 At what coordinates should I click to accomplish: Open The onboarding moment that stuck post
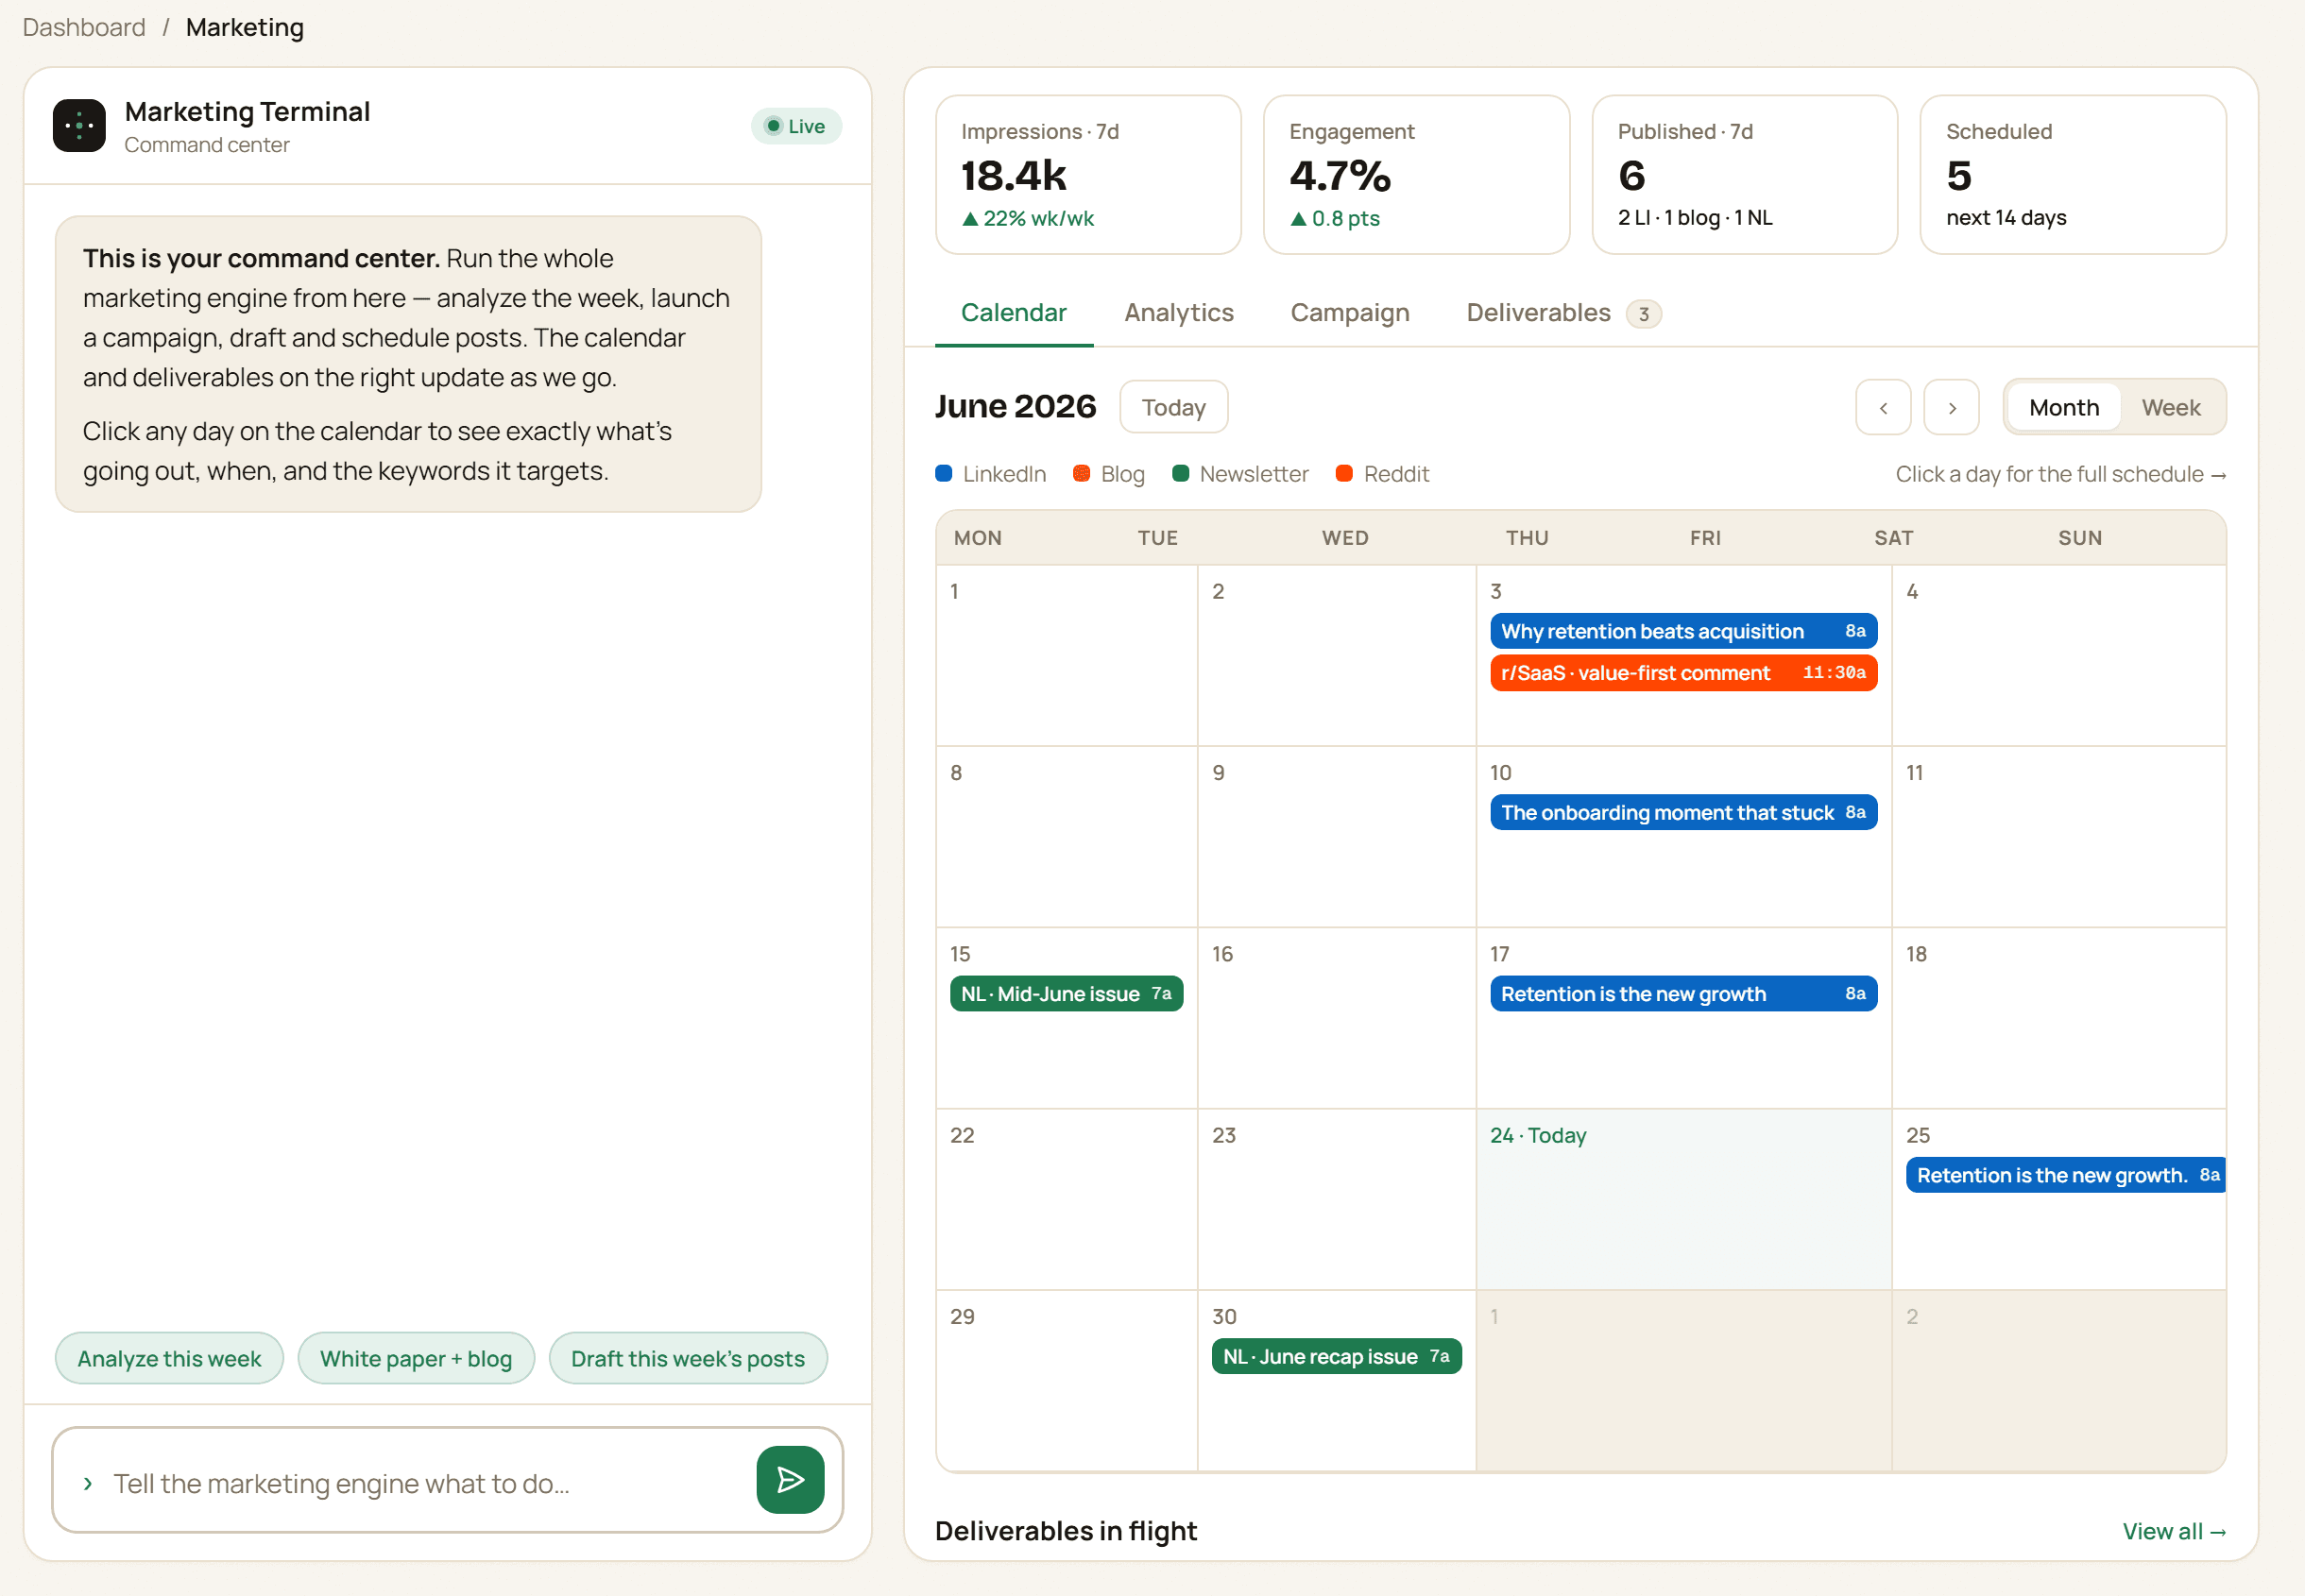tap(1683, 812)
